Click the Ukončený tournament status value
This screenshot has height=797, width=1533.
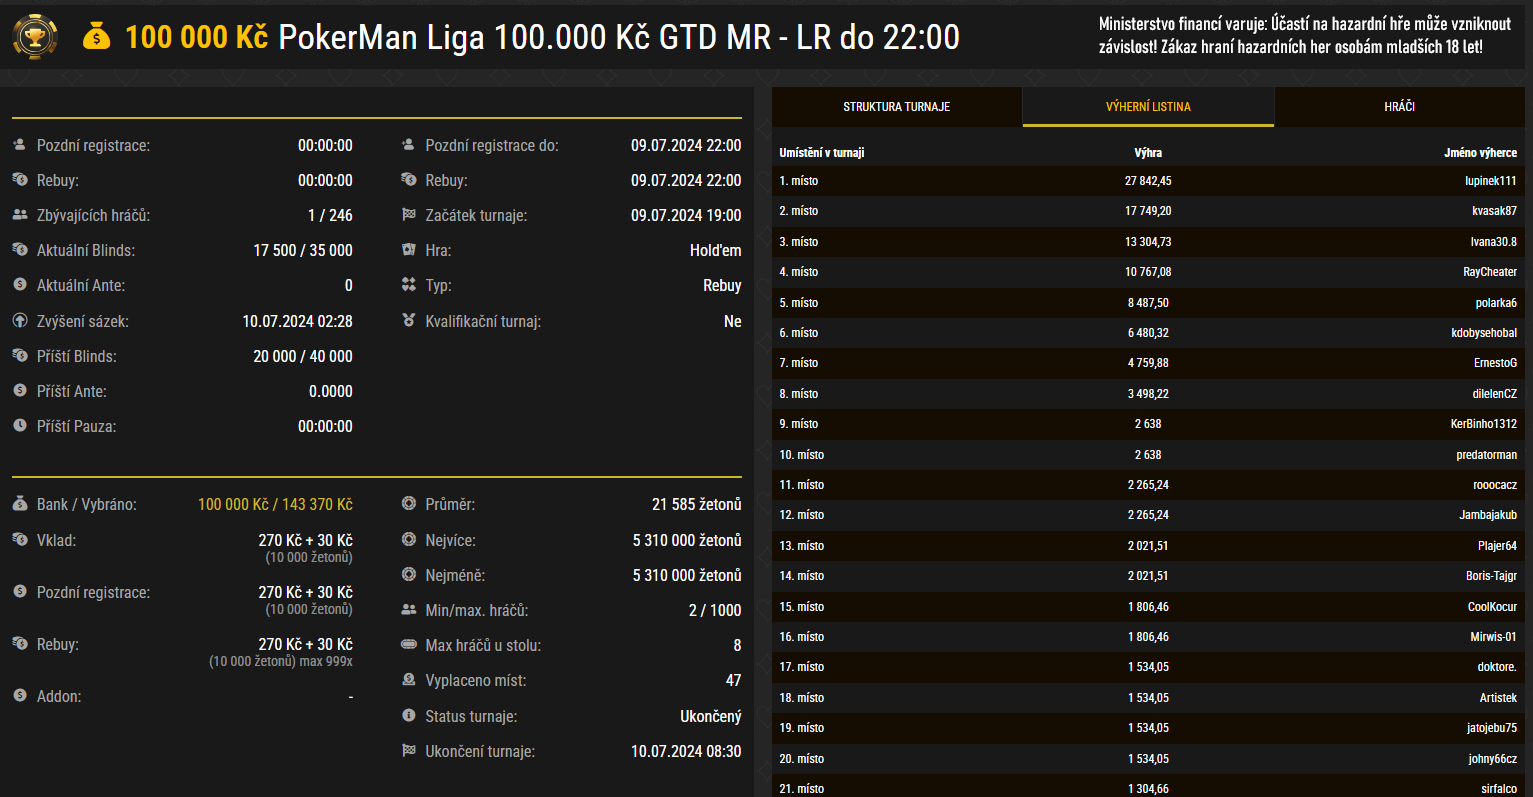pos(711,716)
